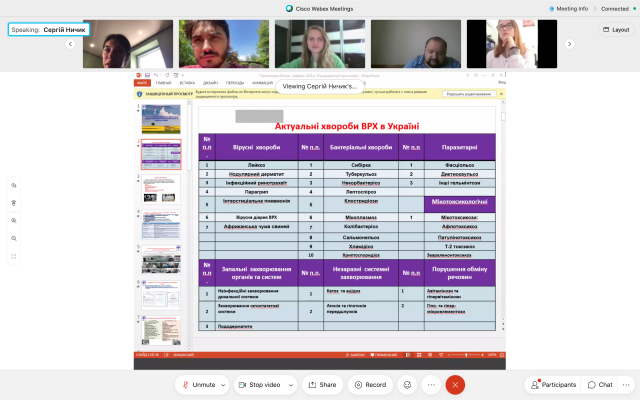The height and width of the screenshot is (400, 640).
Task: Zoom in on shared content
Action: point(13,220)
